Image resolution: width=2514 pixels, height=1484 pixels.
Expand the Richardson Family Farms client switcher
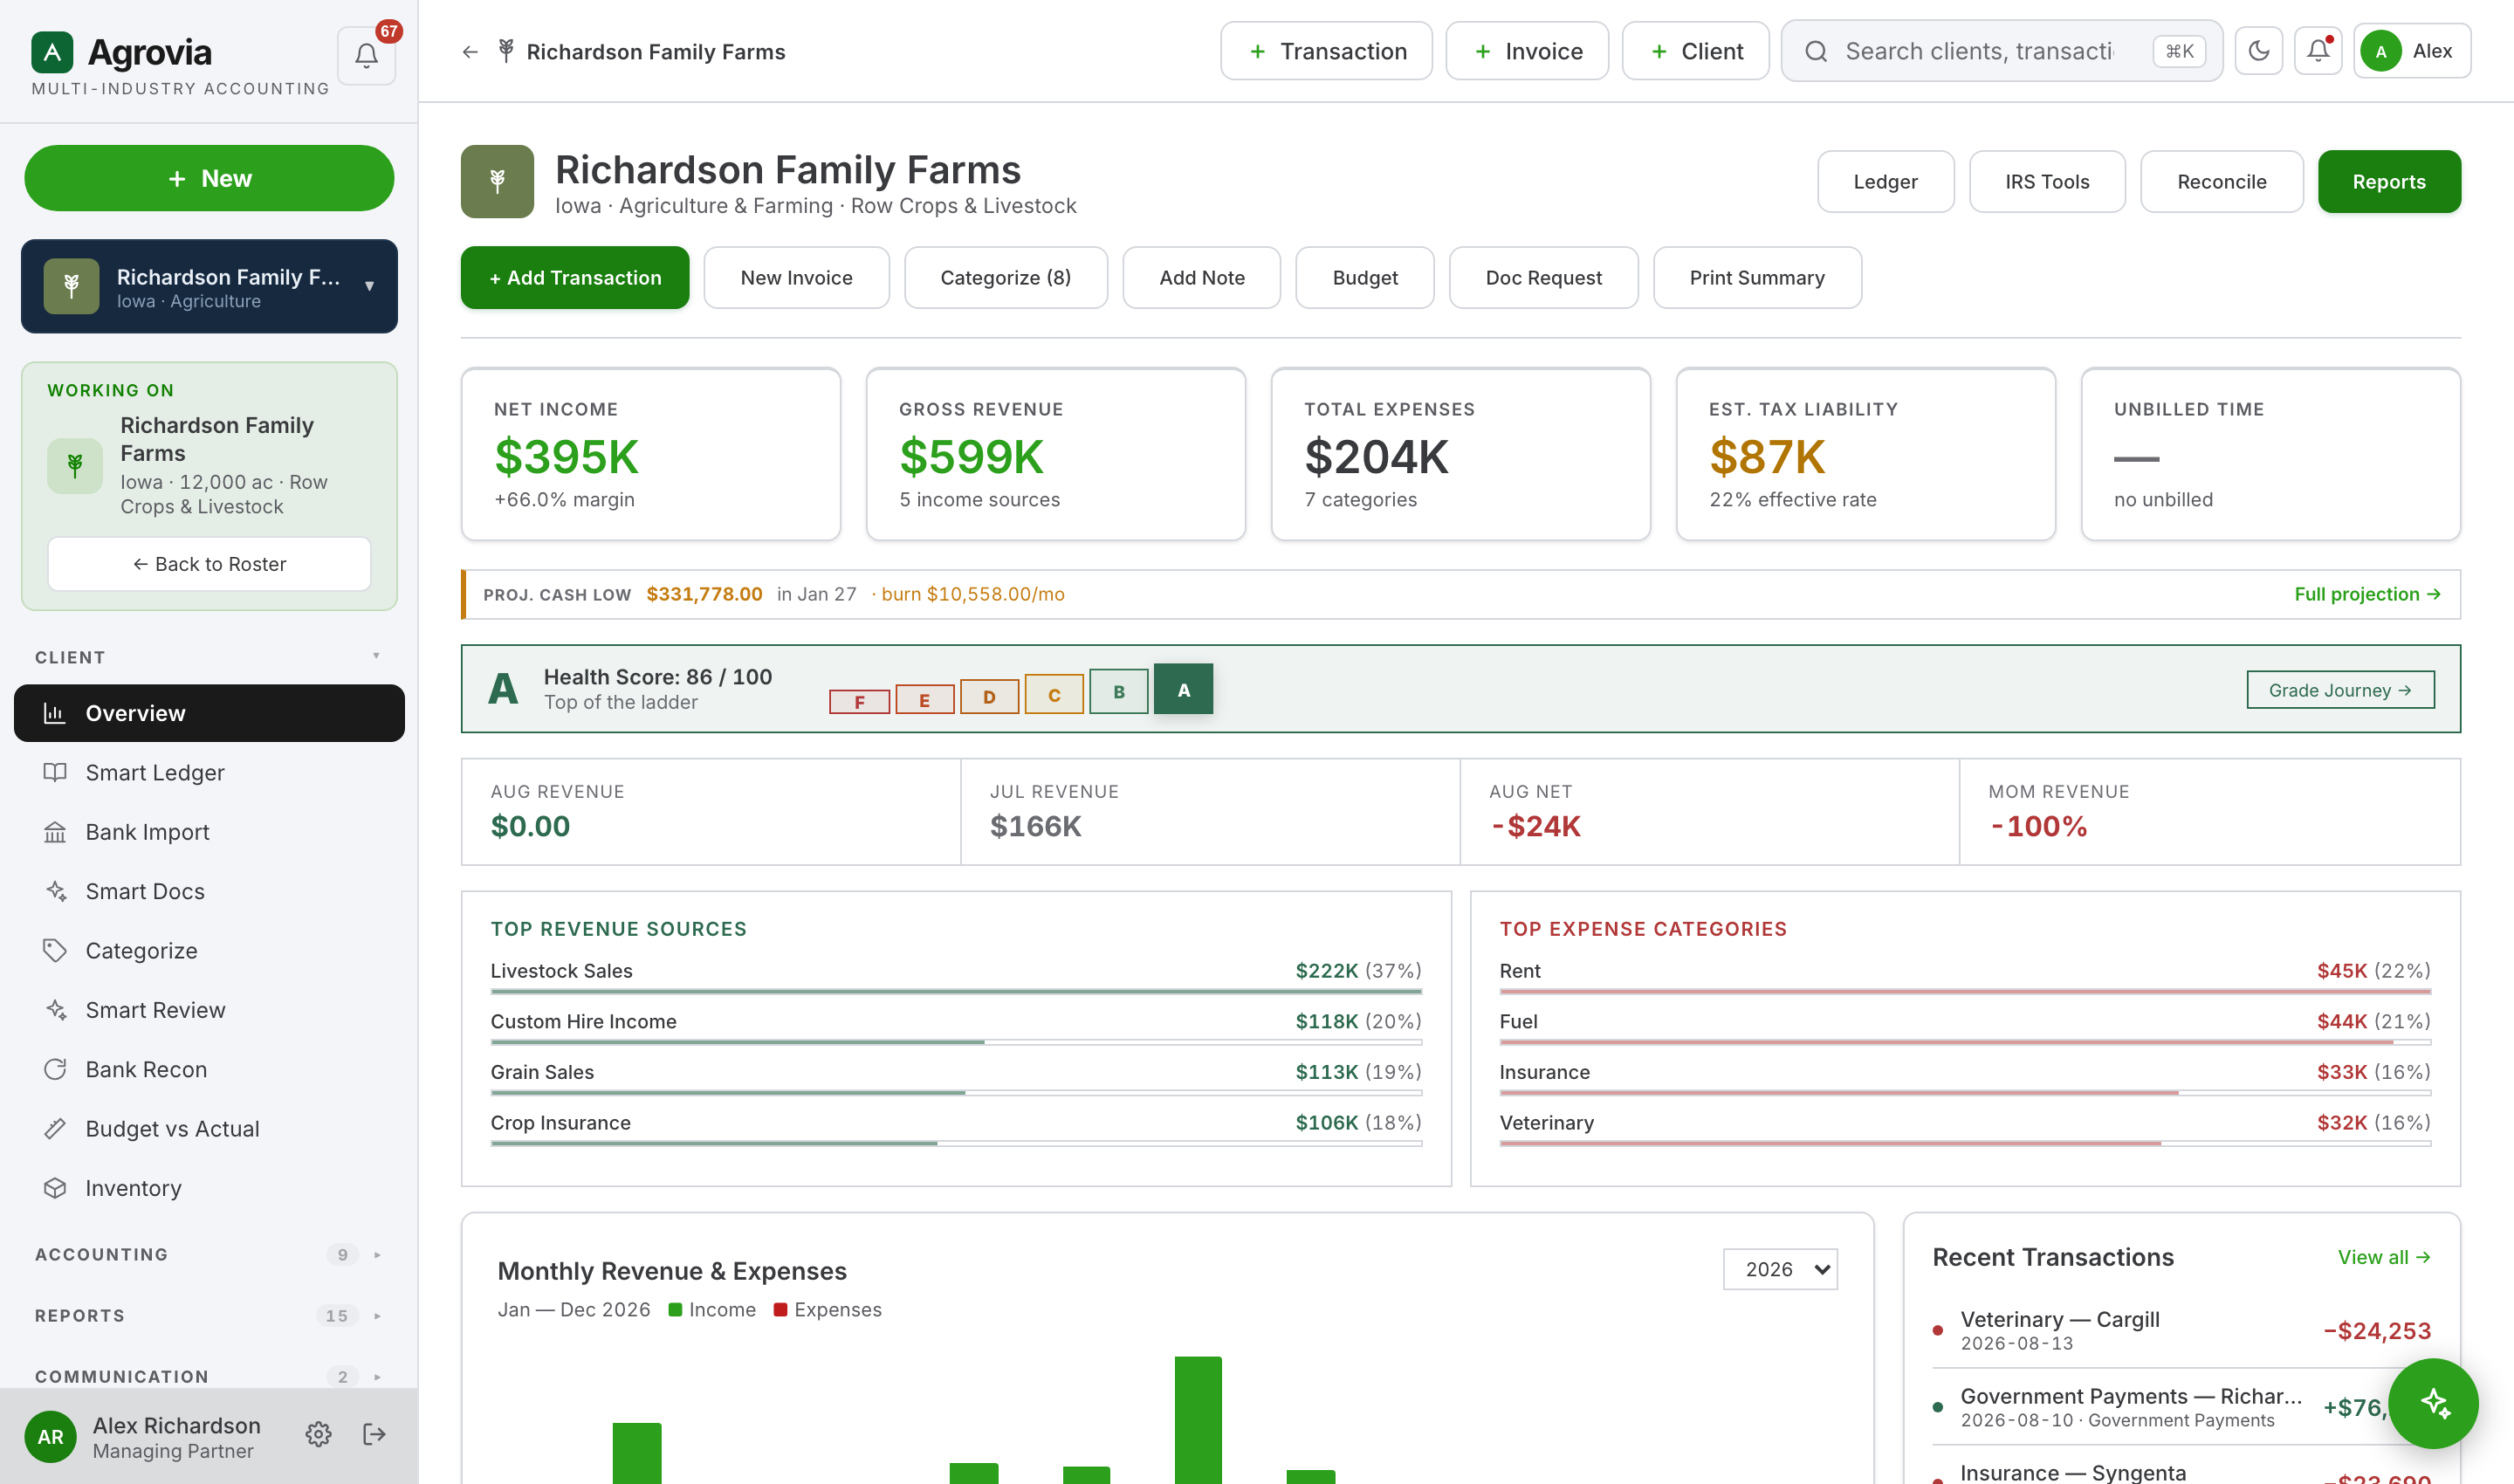pyautogui.click(x=209, y=286)
